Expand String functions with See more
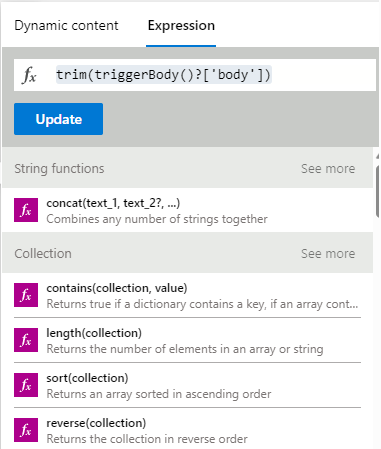This screenshot has width=381, height=449. [x=328, y=169]
